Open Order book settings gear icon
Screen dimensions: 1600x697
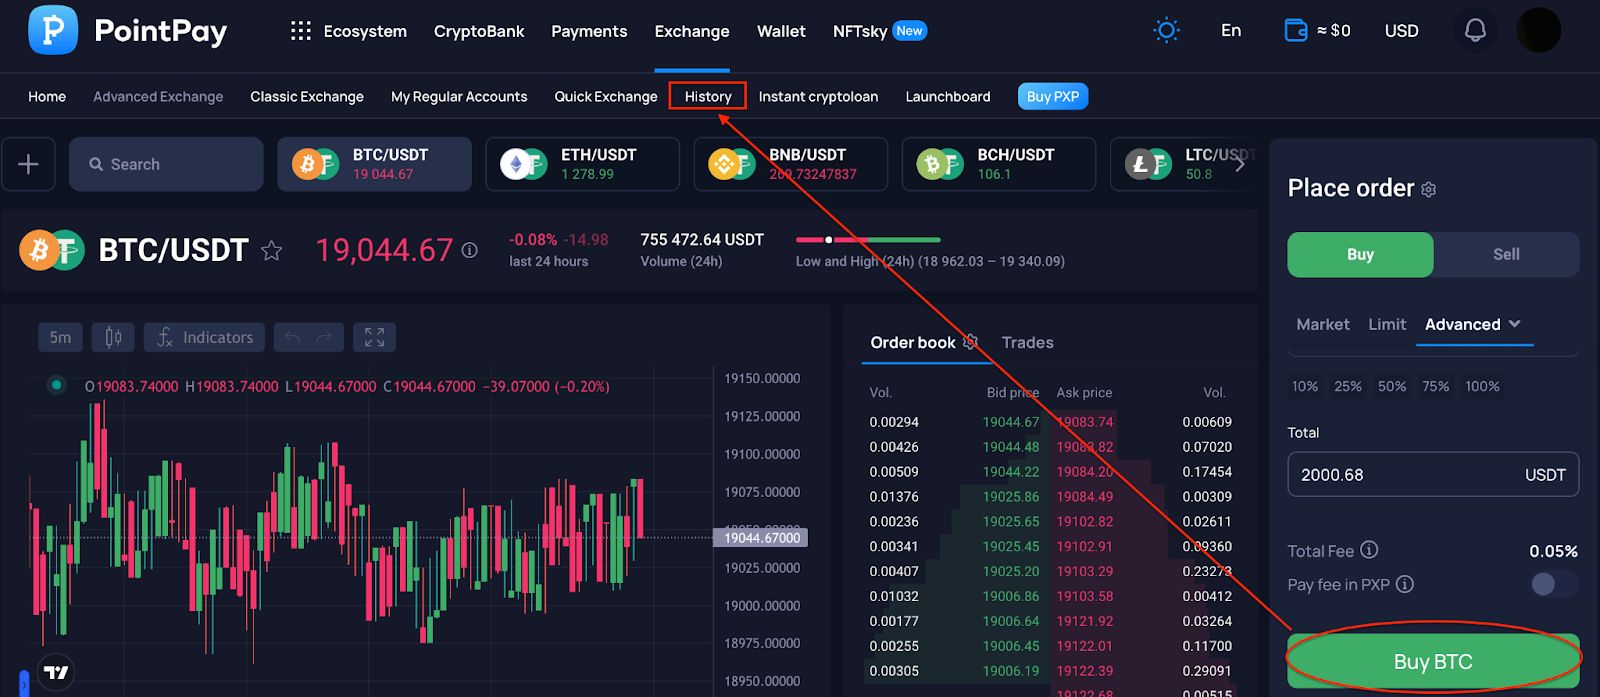(970, 342)
